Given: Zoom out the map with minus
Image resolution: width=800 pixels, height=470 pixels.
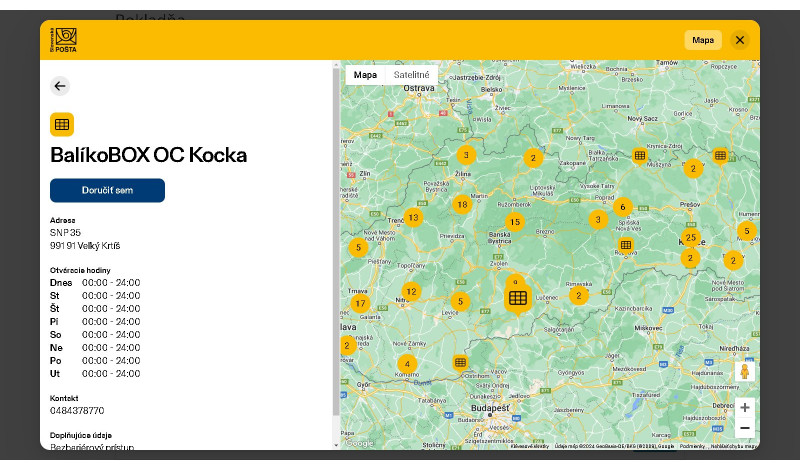Looking at the screenshot, I should (x=744, y=428).
